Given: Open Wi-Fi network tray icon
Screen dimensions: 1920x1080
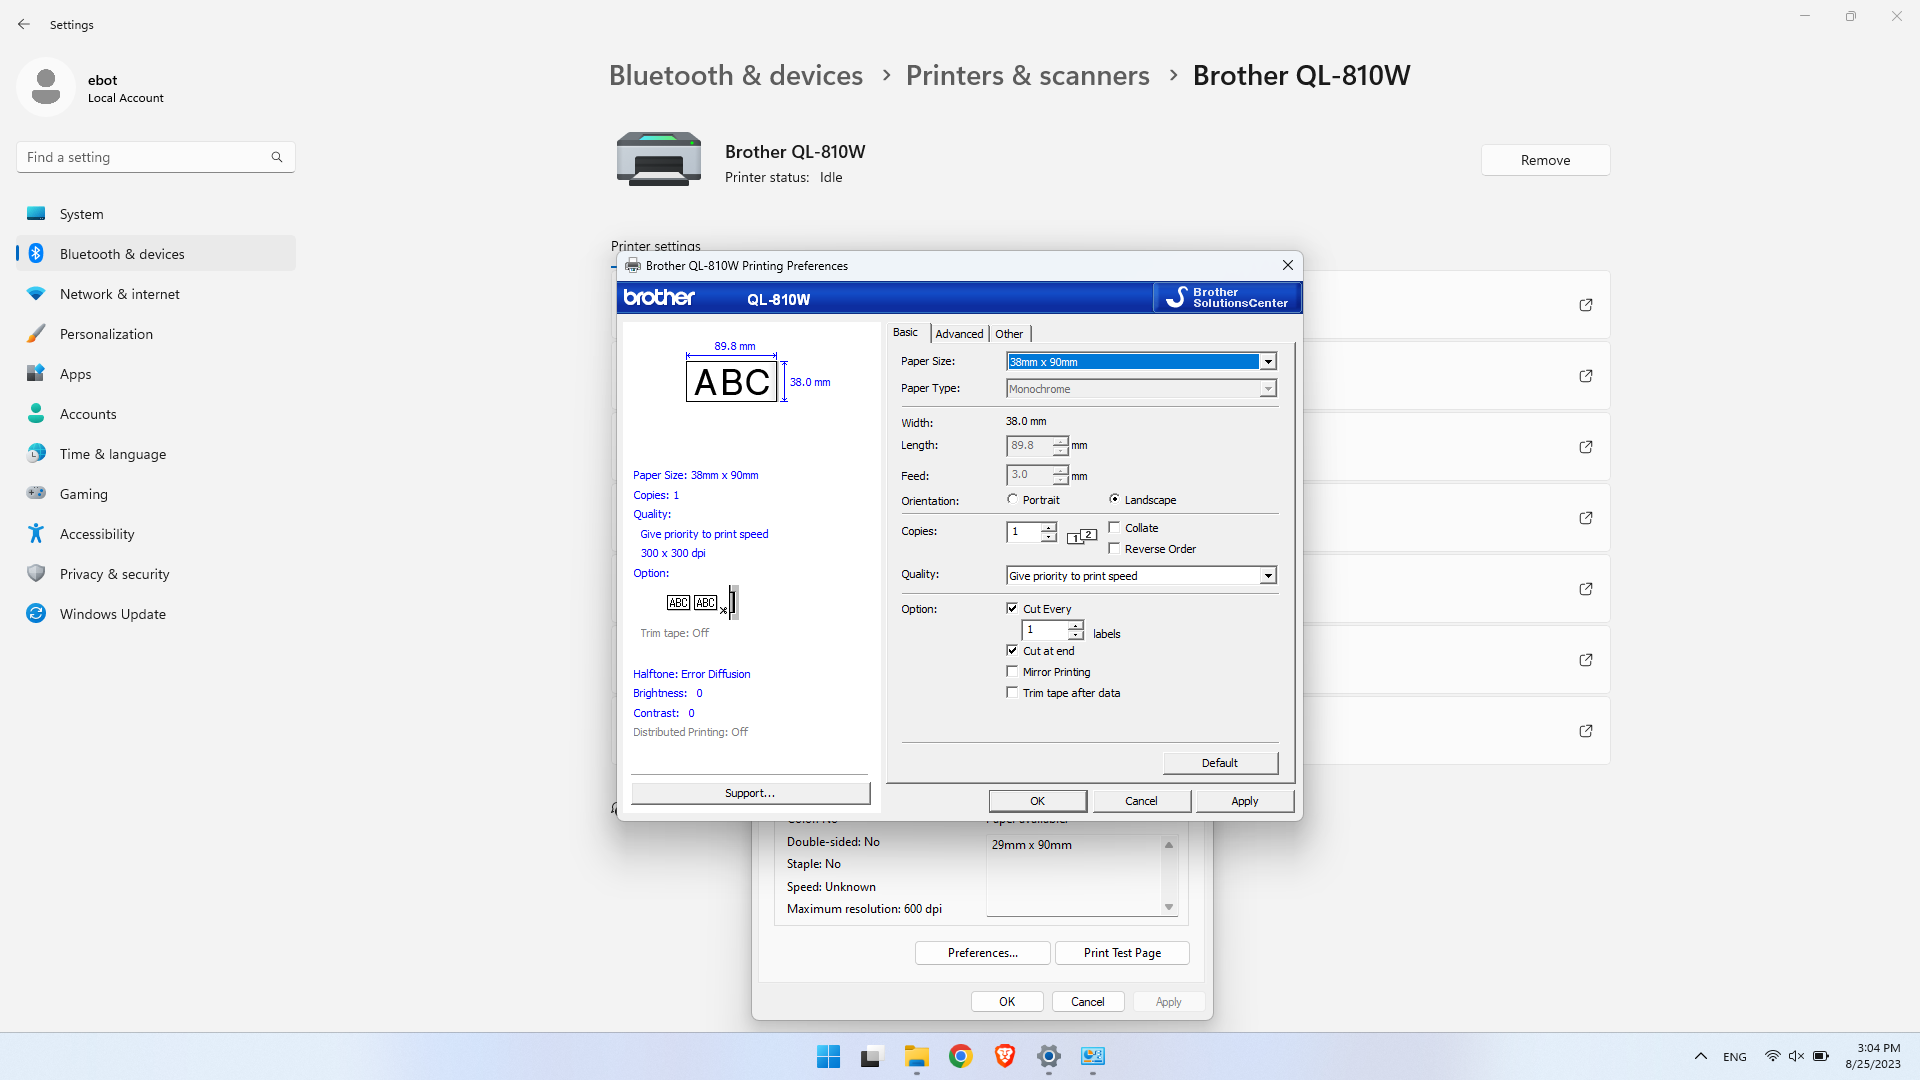Looking at the screenshot, I should coord(1772,1056).
